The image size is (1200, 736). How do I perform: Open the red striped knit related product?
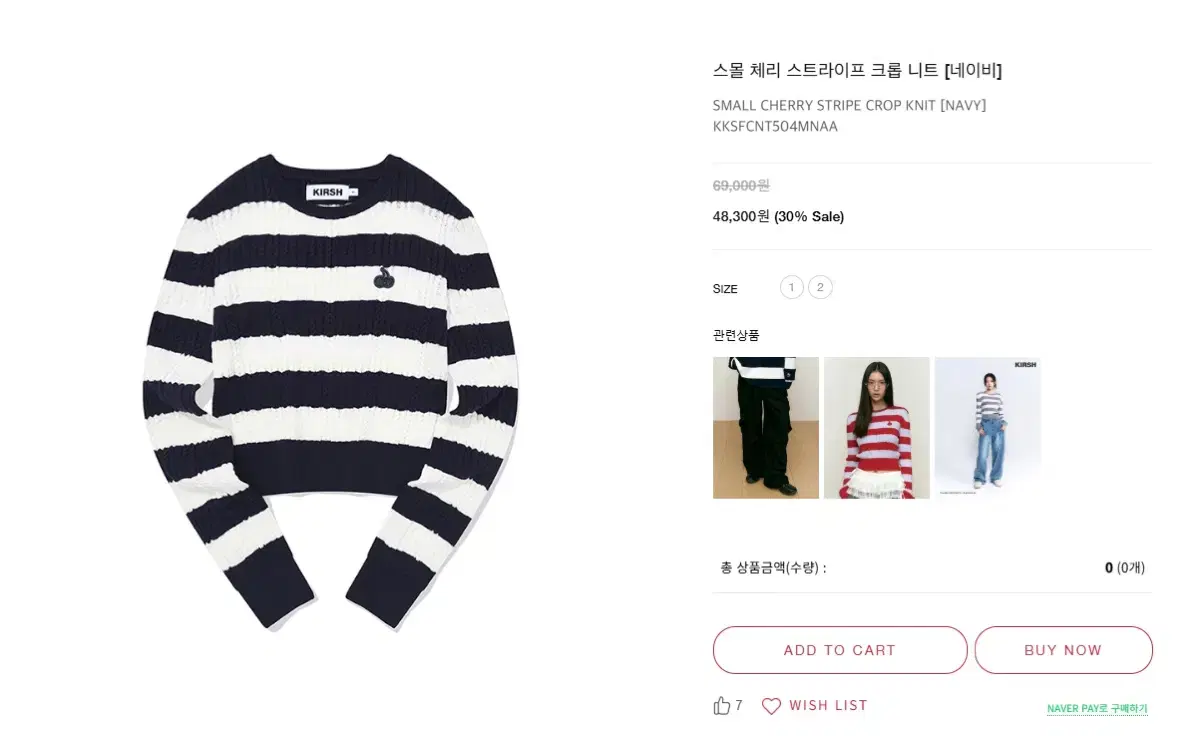click(x=877, y=427)
